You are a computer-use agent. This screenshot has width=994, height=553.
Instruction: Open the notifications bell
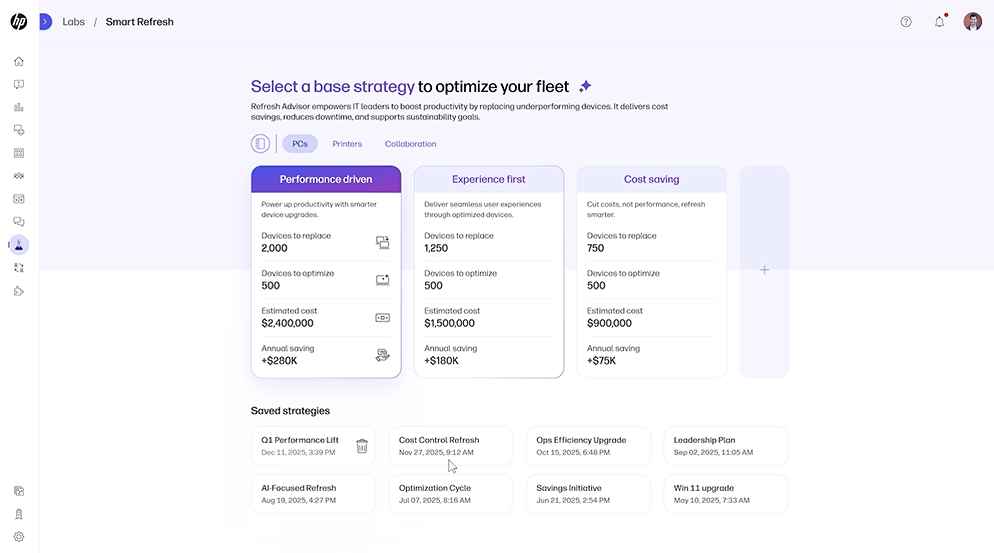[x=939, y=21]
